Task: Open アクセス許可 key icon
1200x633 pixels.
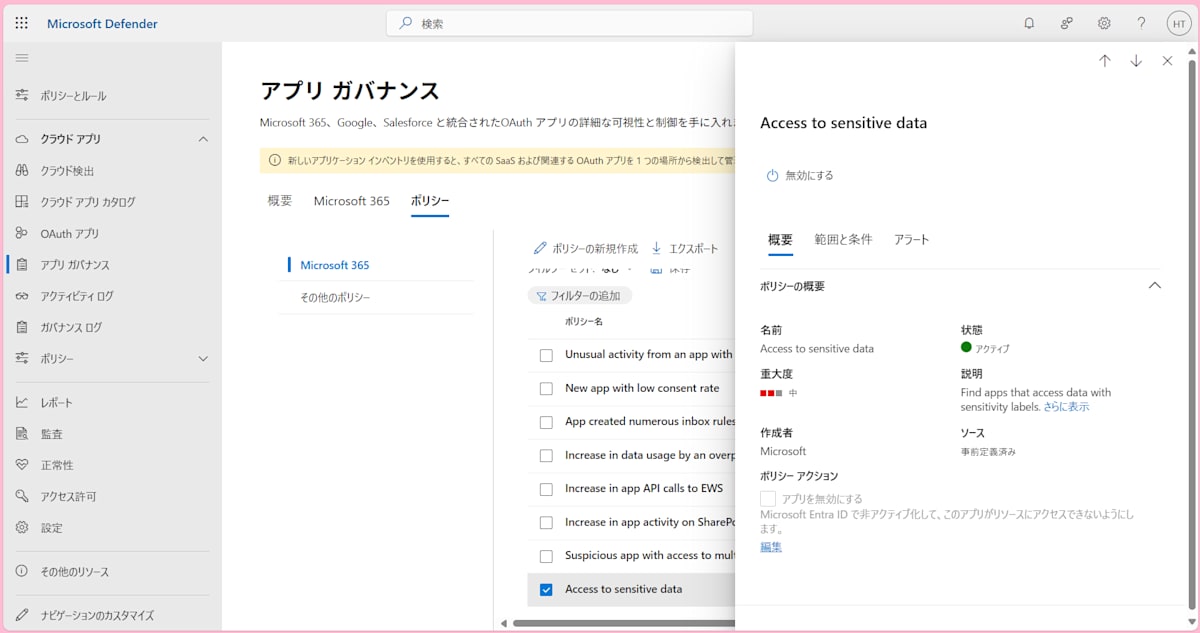Action: (22, 496)
